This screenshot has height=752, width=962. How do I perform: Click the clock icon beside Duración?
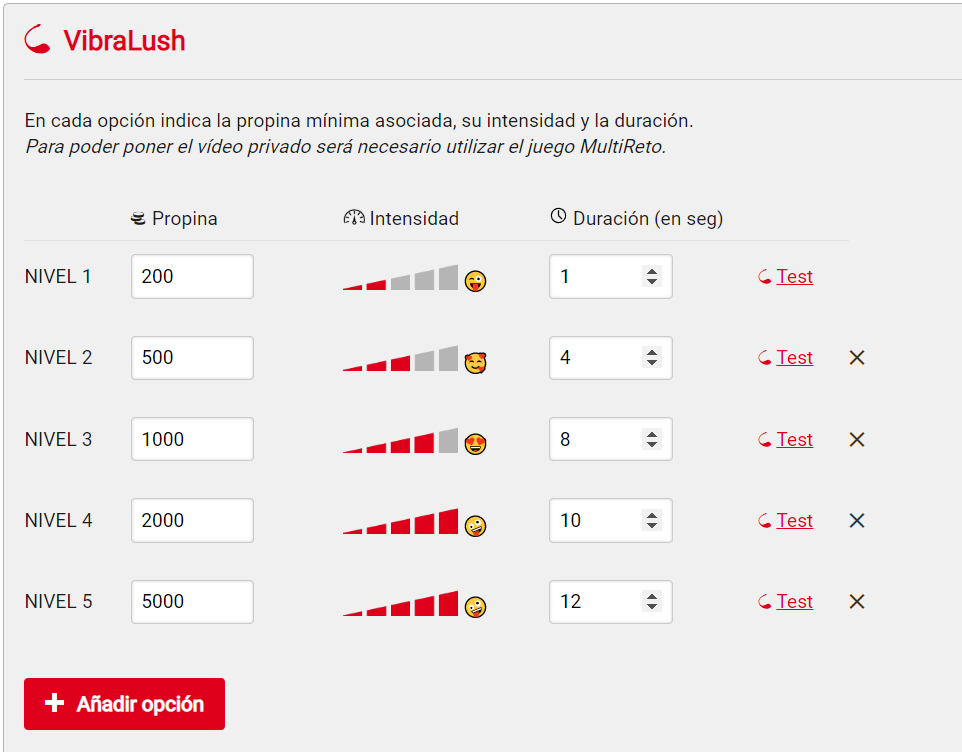tap(558, 216)
